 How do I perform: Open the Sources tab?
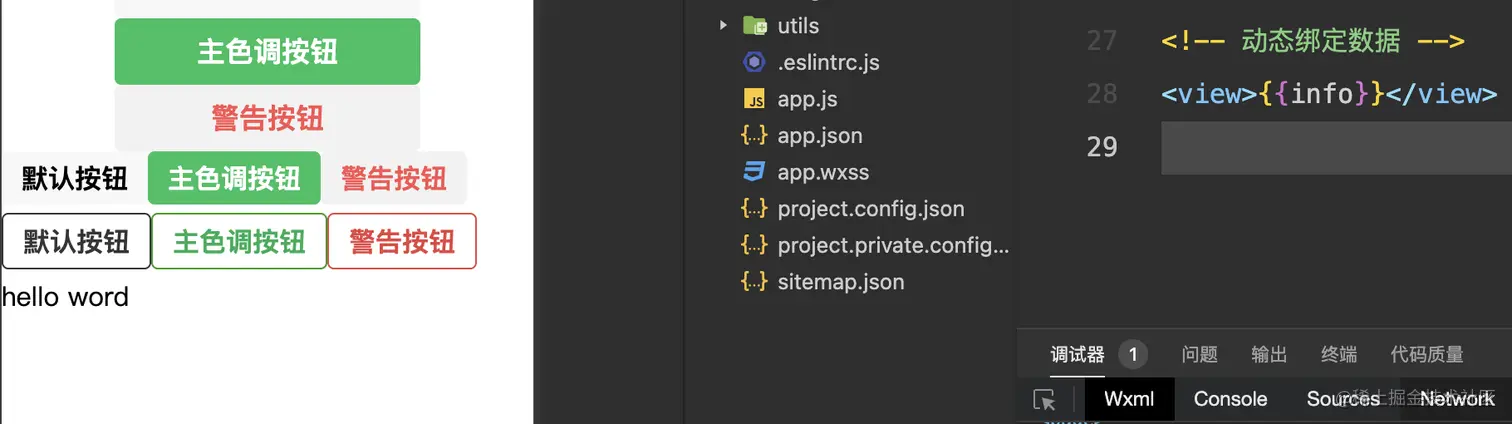(1342, 399)
